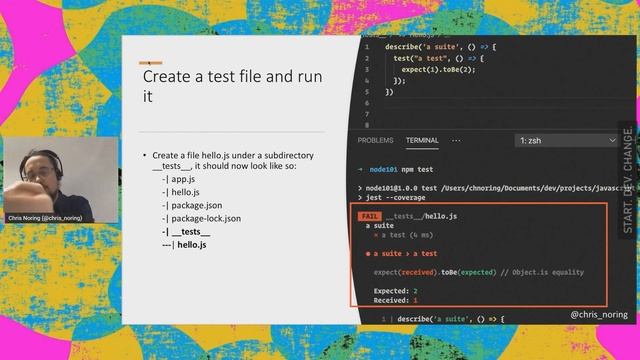This screenshot has height=360, width=640.
Task: Click the slide title 'Create a test file and run it'
Action: (x=233, y=86)
